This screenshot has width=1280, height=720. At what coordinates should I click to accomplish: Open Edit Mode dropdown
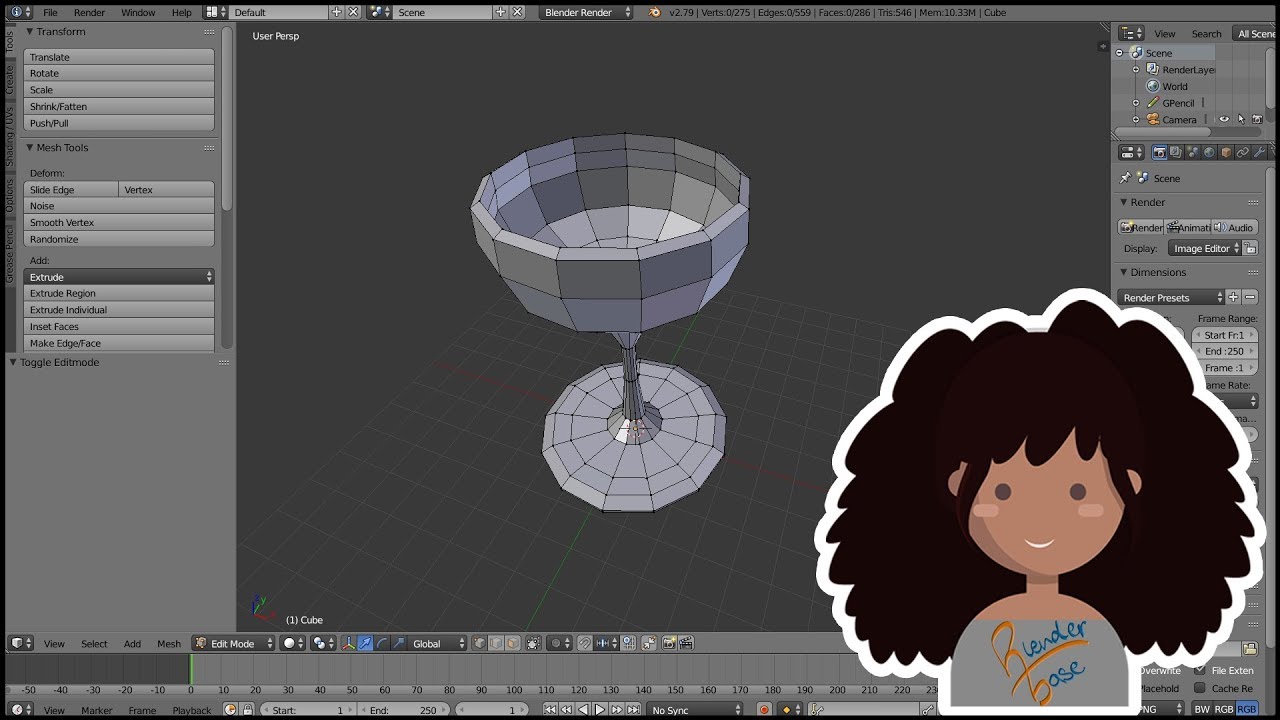click(x=234, y=643)
